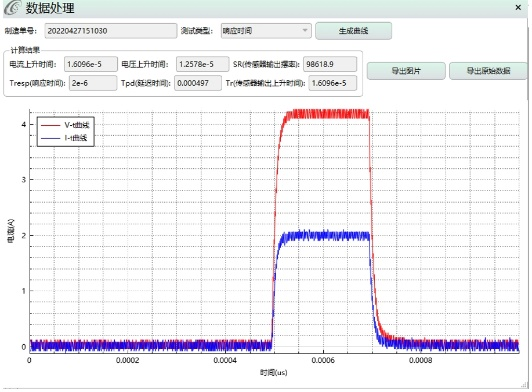Click the 电压上升时间 value field
Viewport: 532px width, 392px height.
202,64
